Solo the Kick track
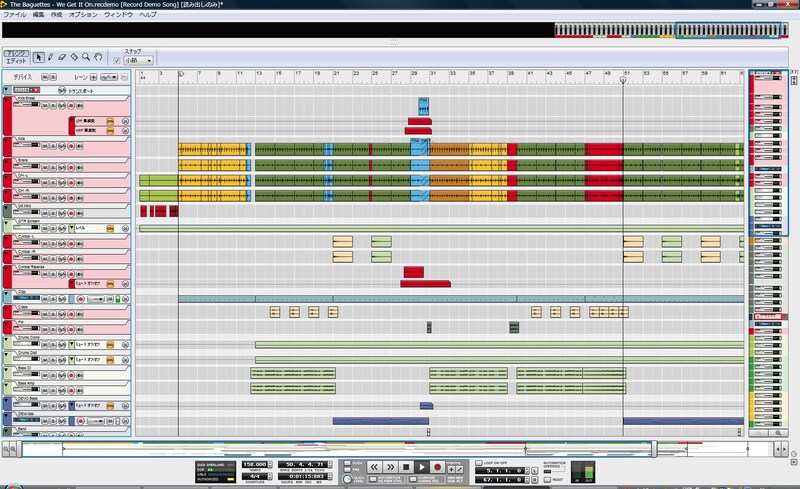This screenshot has height=489, width=800. pos(53,146)
